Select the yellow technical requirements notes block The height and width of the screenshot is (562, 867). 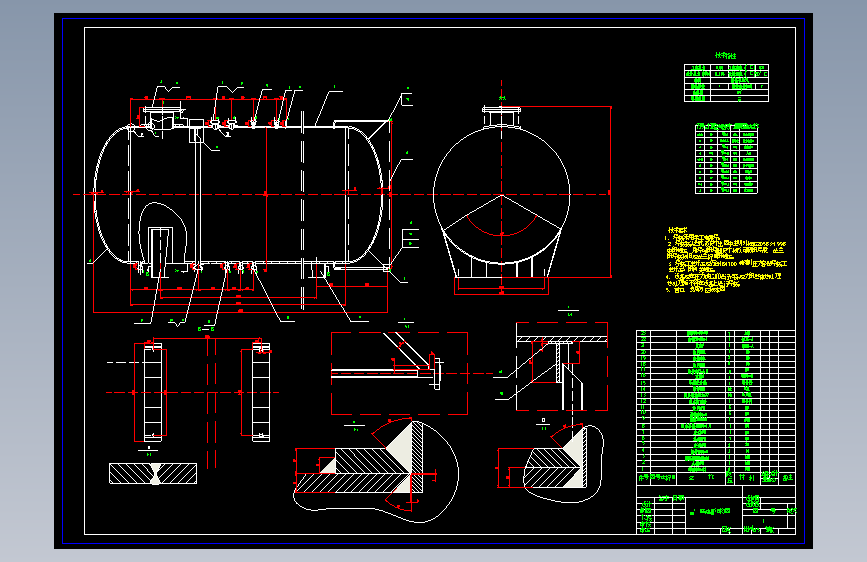click(x=726, y=260)
